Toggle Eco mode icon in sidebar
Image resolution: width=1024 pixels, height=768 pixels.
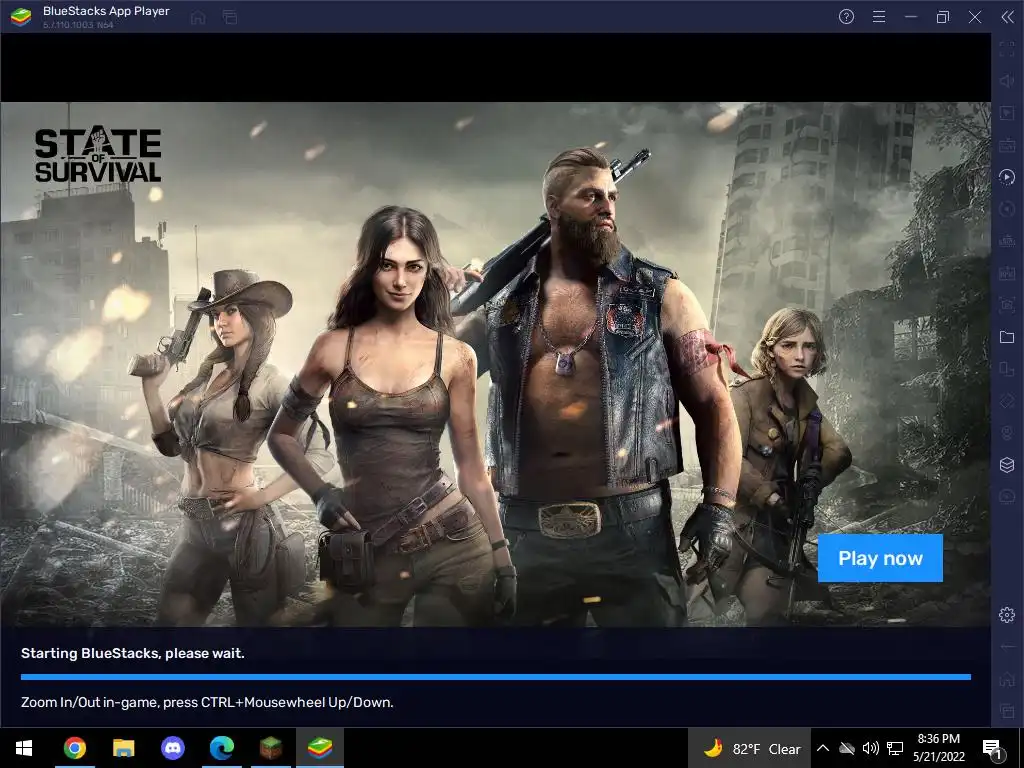(x=1006, y=496)
